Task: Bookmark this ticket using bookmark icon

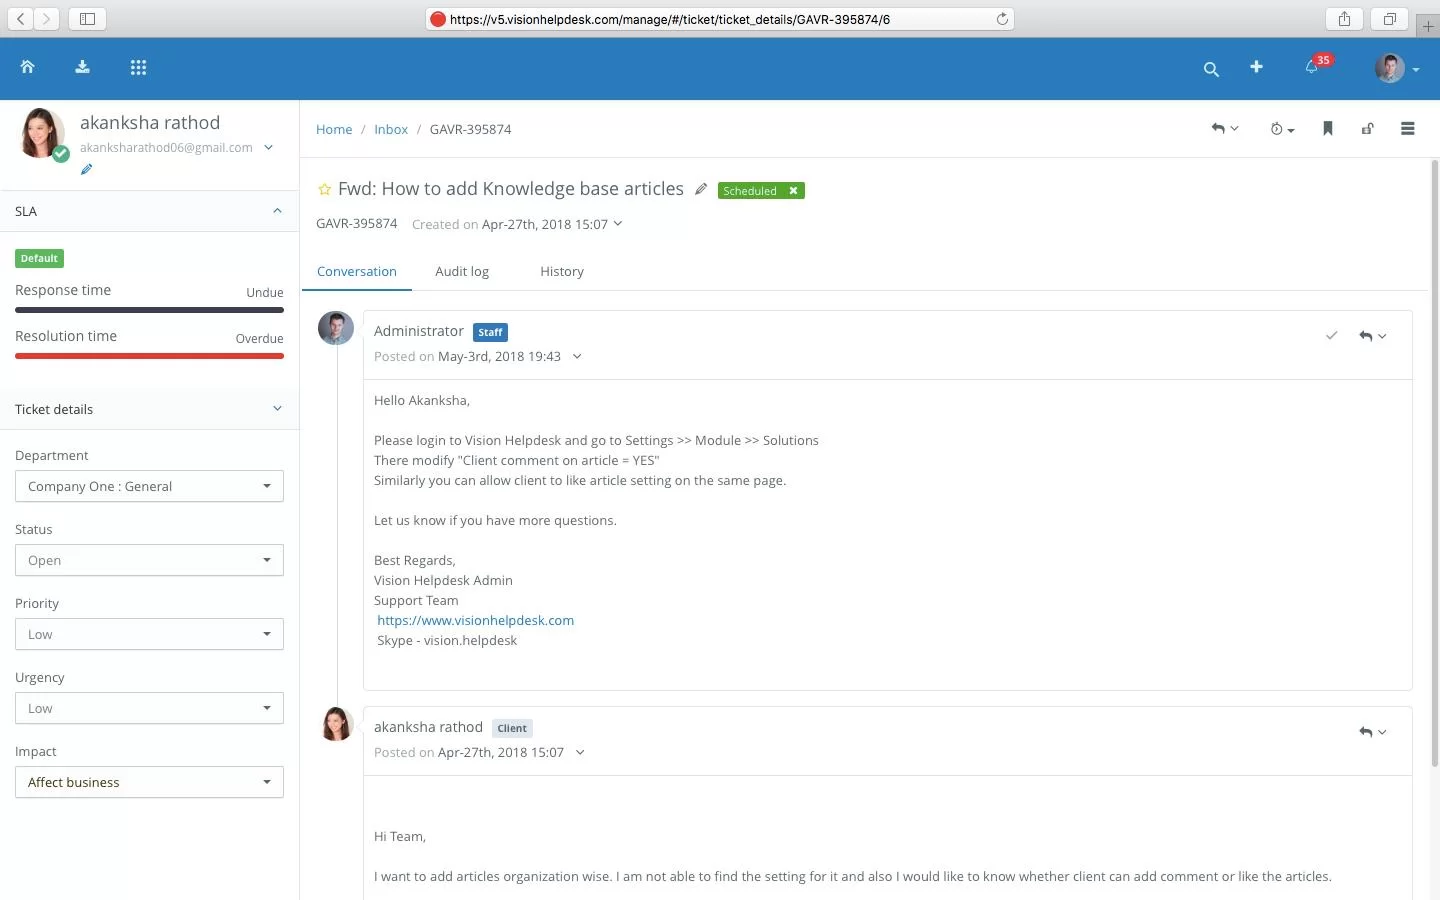Action: 1328,128
